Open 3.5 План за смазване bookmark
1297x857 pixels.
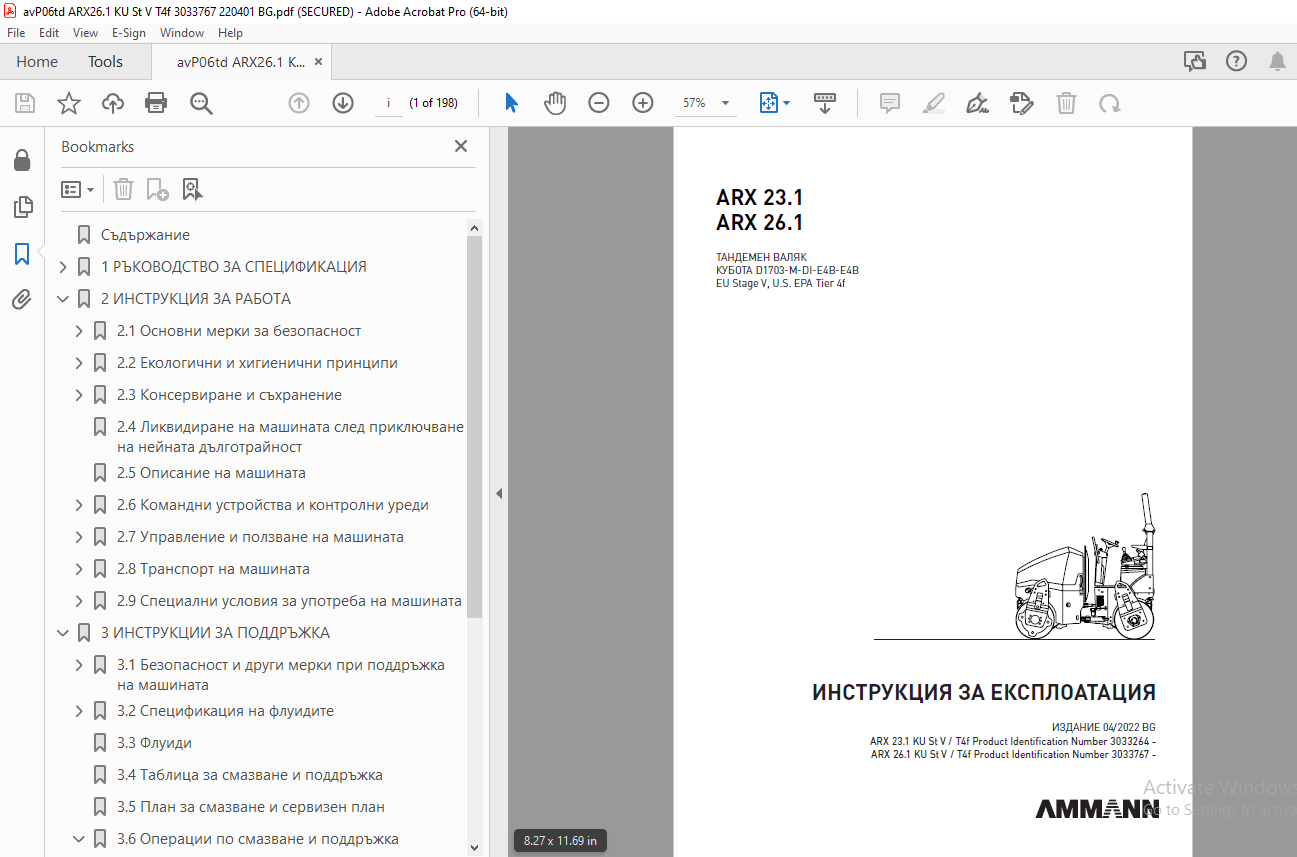tap(250, 807)
